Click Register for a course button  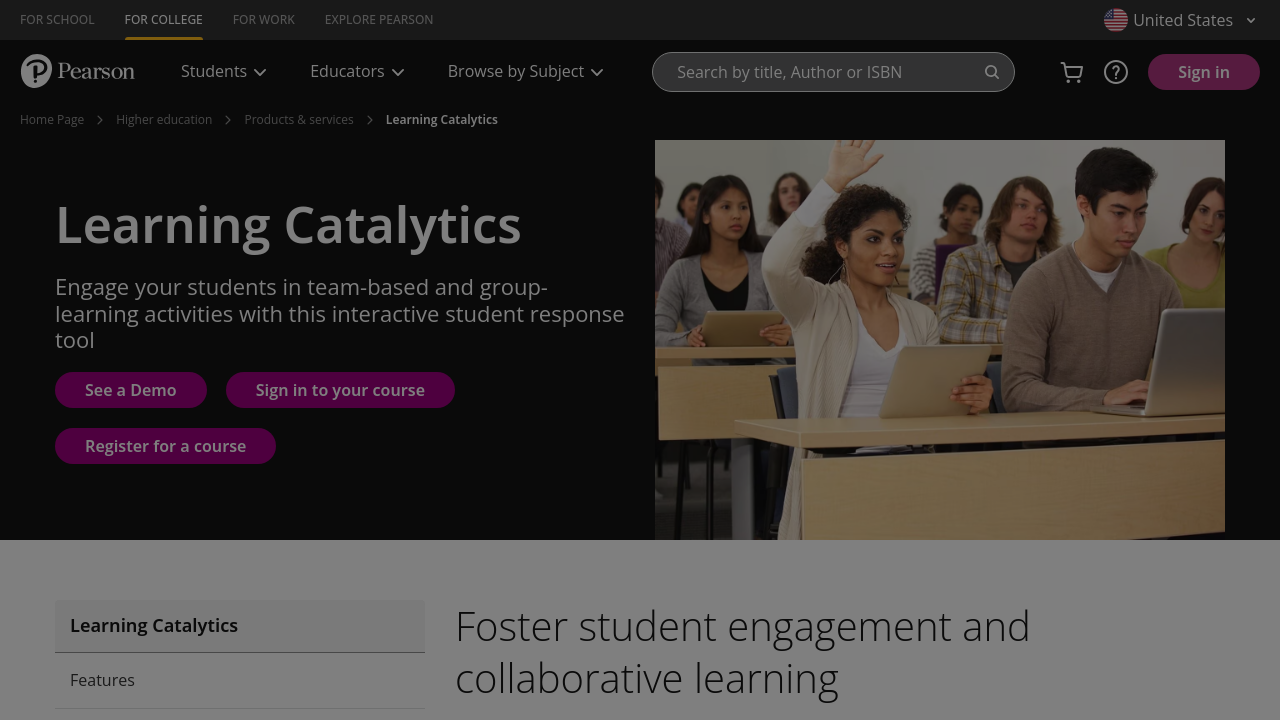tap(165, 446)
